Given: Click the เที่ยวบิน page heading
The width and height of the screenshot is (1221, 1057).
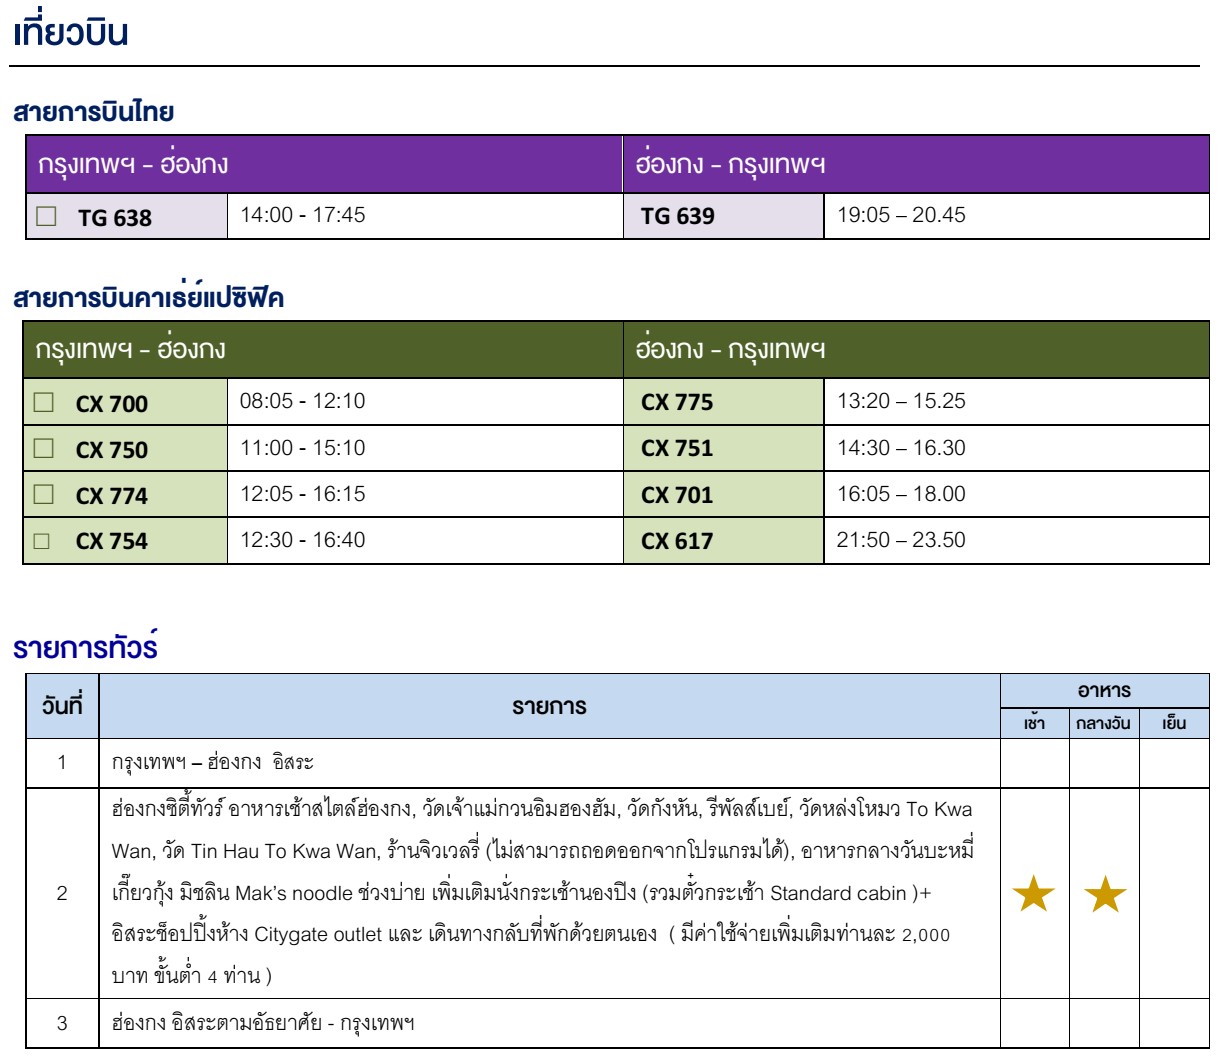Looking at the screenshot, I should [71, 32].
